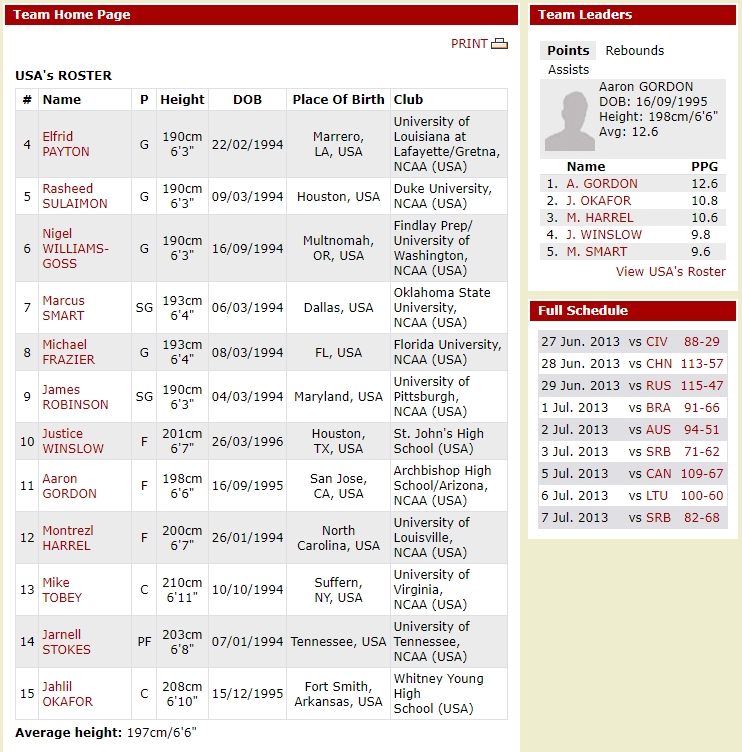742x752 pixels.
Task: Select Marcus Smart in the roster table
Action: 63,307
